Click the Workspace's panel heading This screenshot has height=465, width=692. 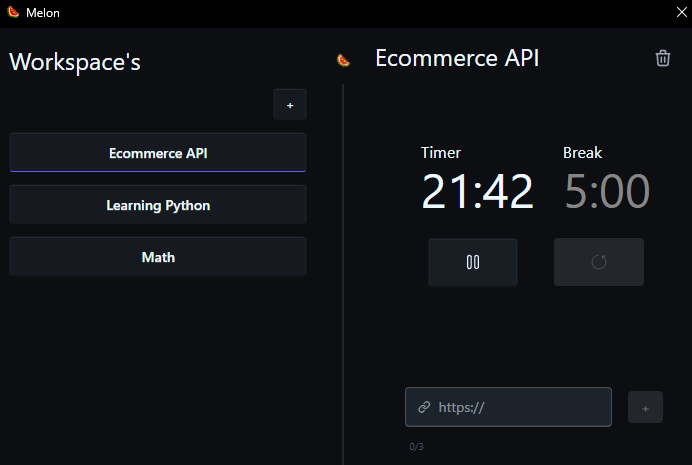(75, 62)
